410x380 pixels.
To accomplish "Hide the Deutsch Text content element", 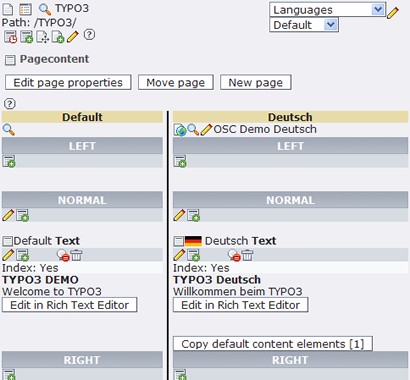I will click(x=234, y=256).
